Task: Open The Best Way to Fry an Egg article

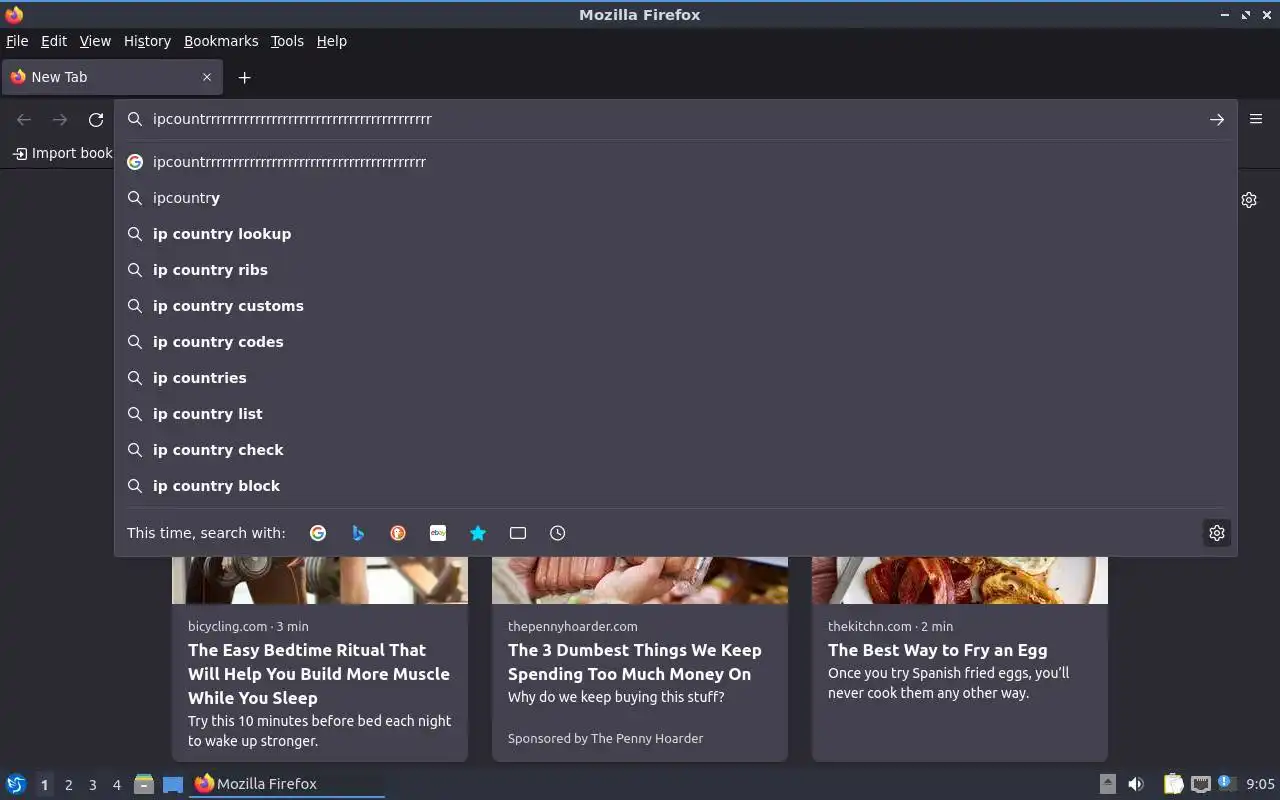Action: coord(960,660)
